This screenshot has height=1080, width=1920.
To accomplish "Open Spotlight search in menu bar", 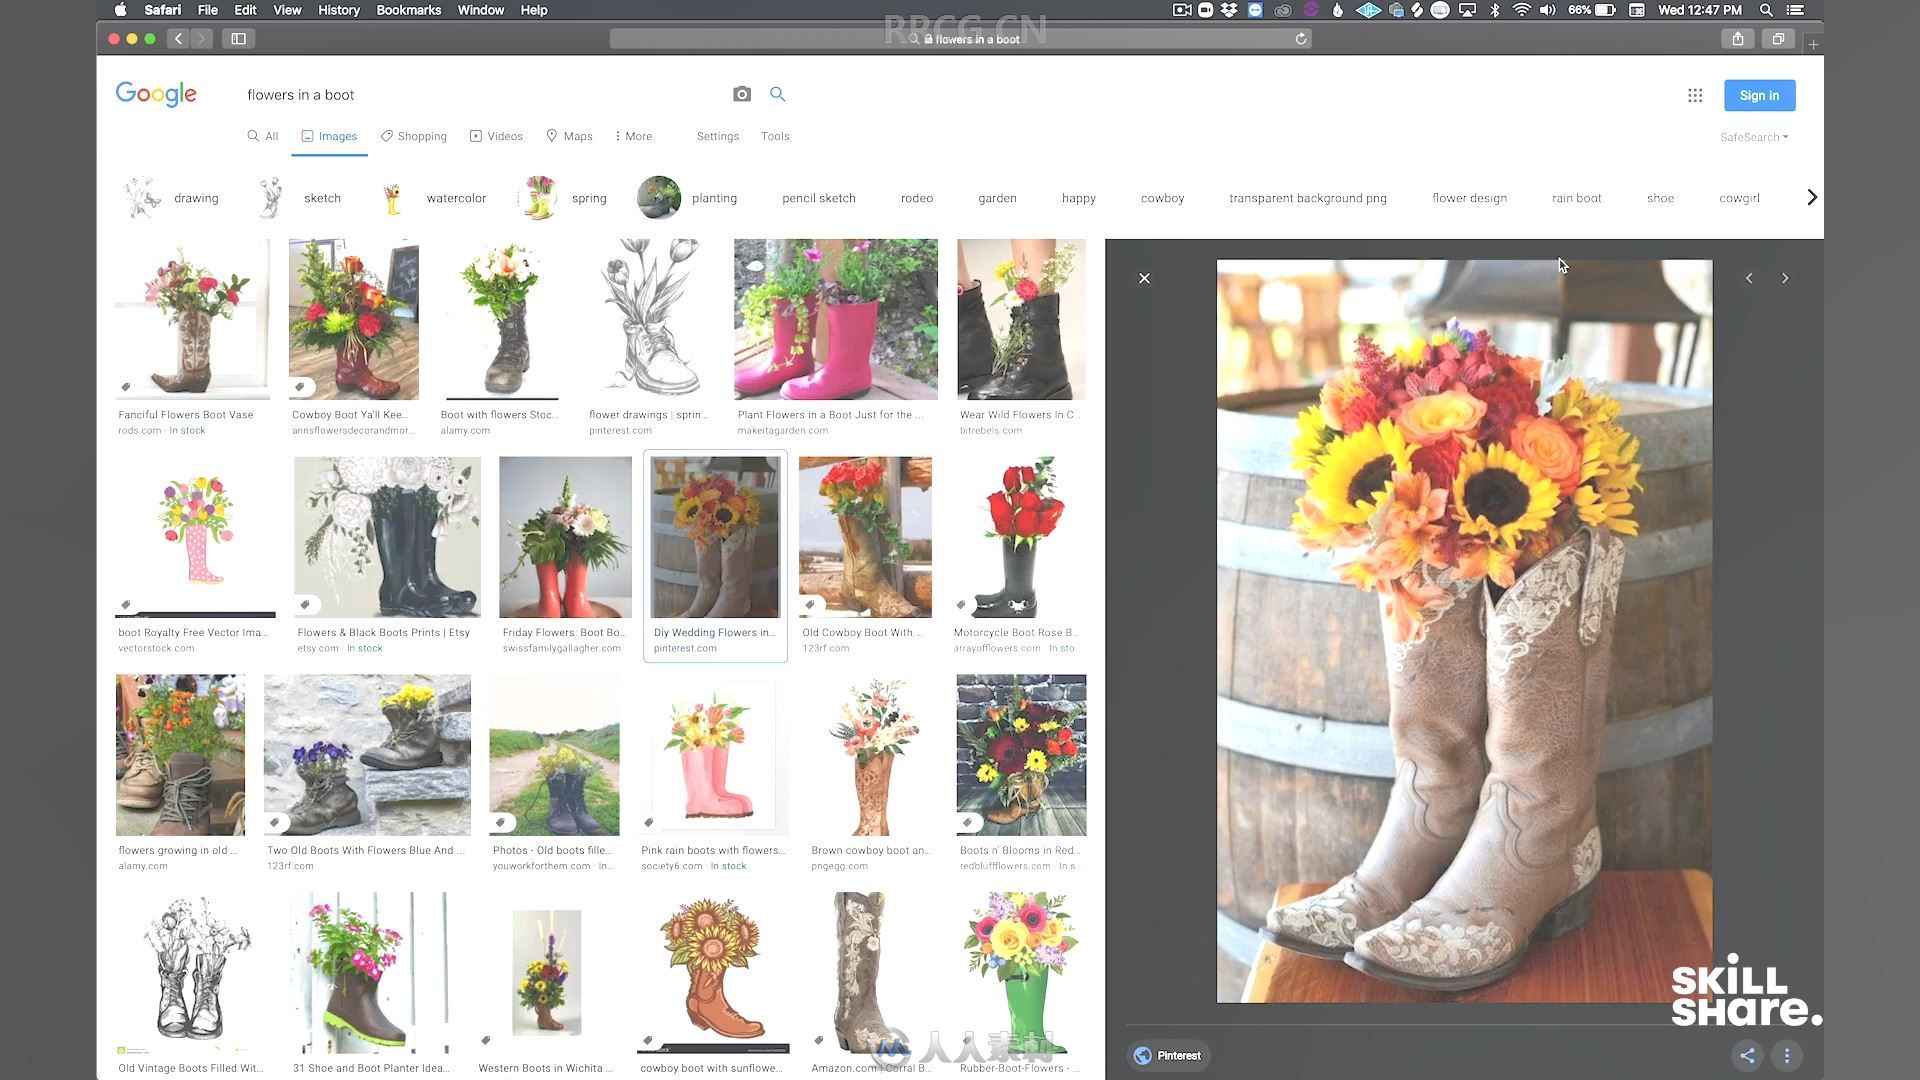I will (1766, 10).
